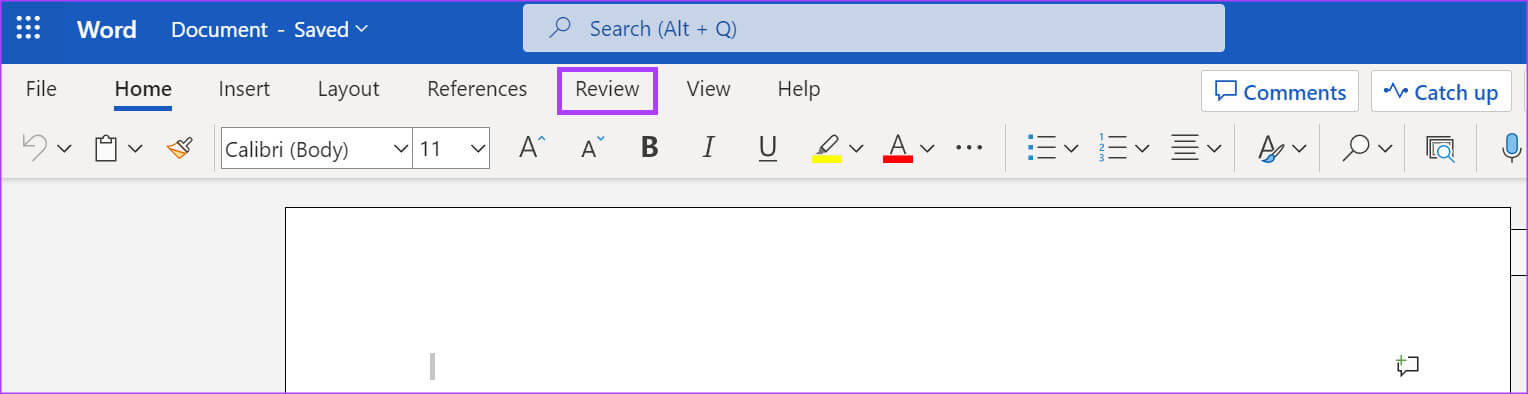Switch to the View tab
Image resolution: width=1528 pixels, height=394 pixels.
pyautogui.click(x=708, y=89)
